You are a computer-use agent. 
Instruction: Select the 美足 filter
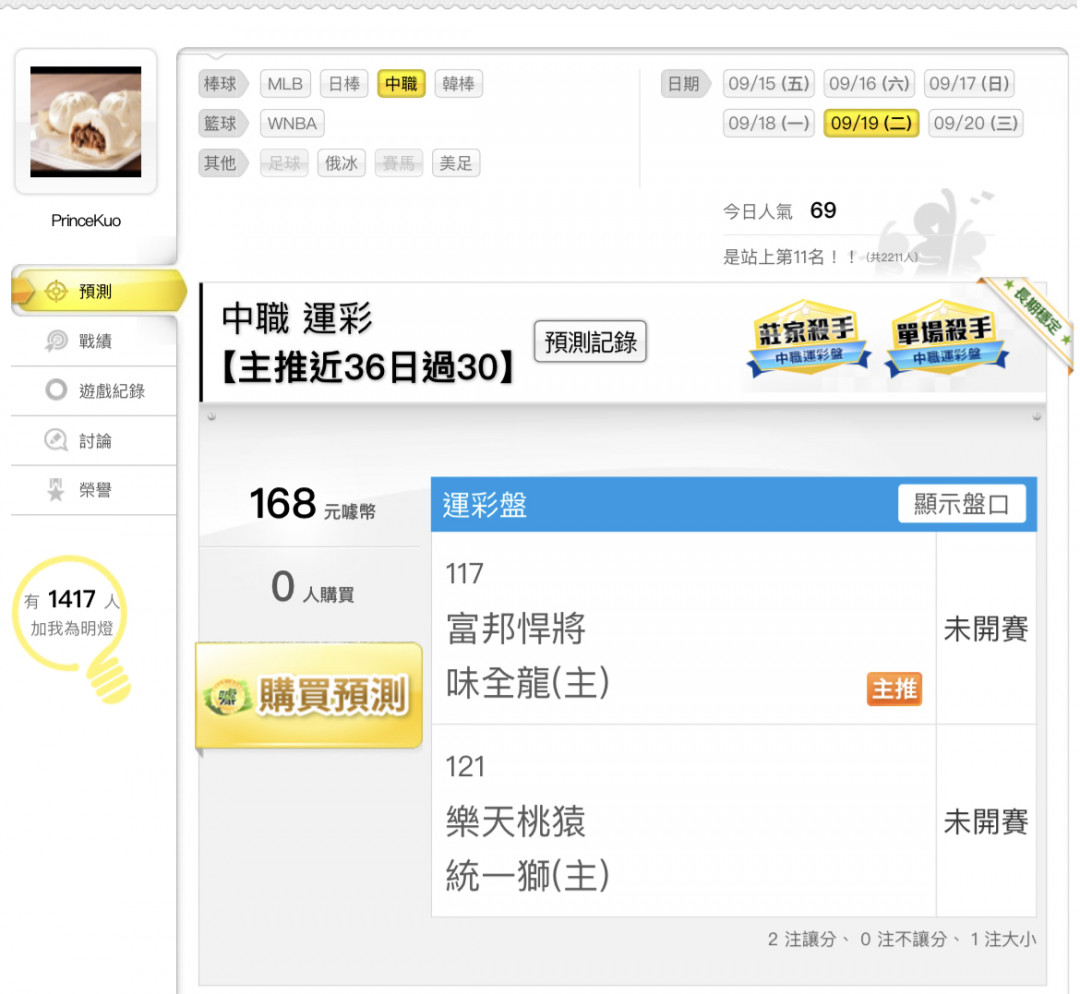[456, 163]
